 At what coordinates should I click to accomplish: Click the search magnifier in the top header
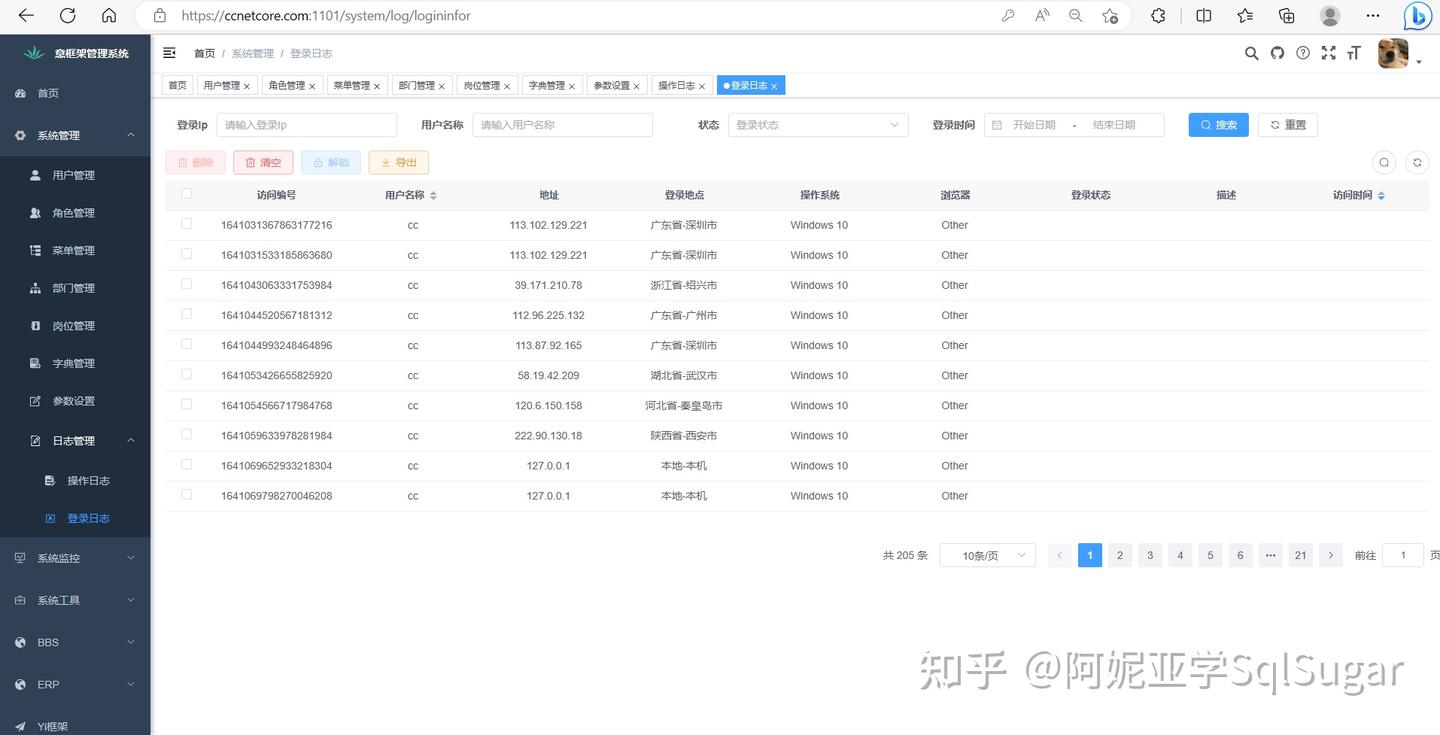click(1251, 53)
